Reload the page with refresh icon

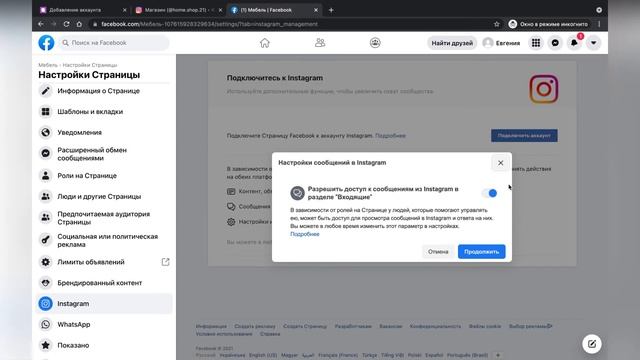[66, 24]
